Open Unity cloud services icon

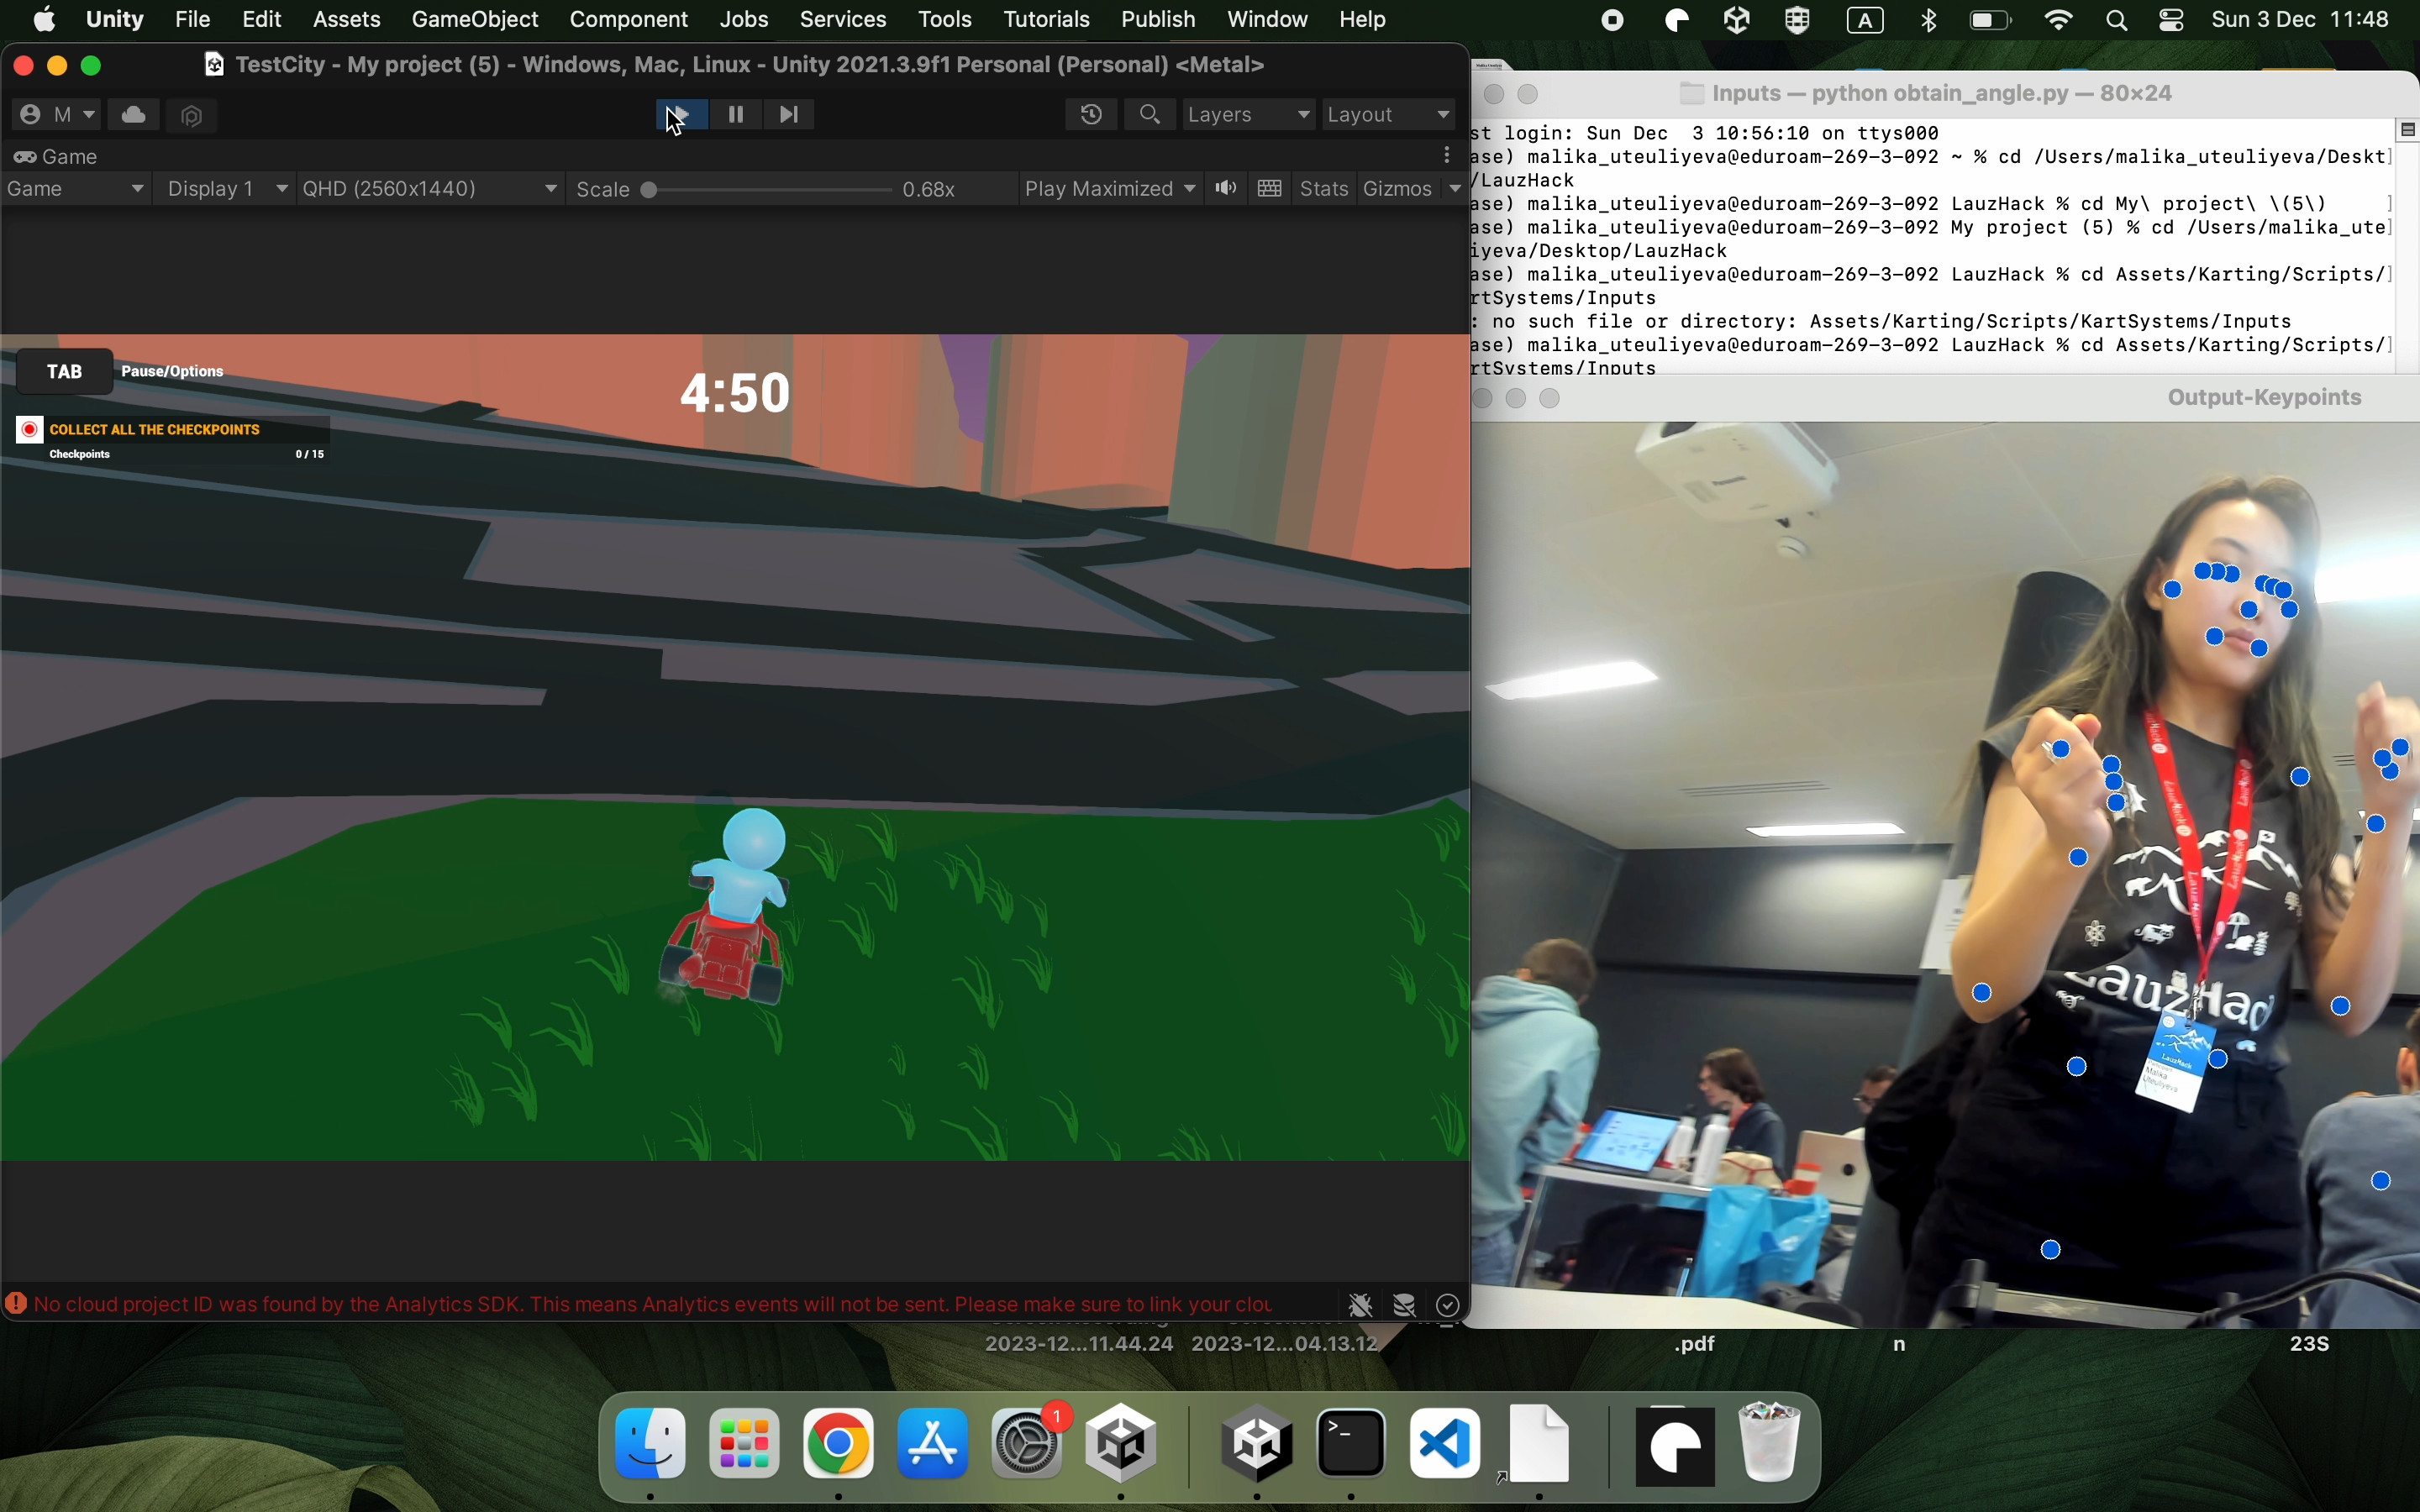[x=134, y=115]
